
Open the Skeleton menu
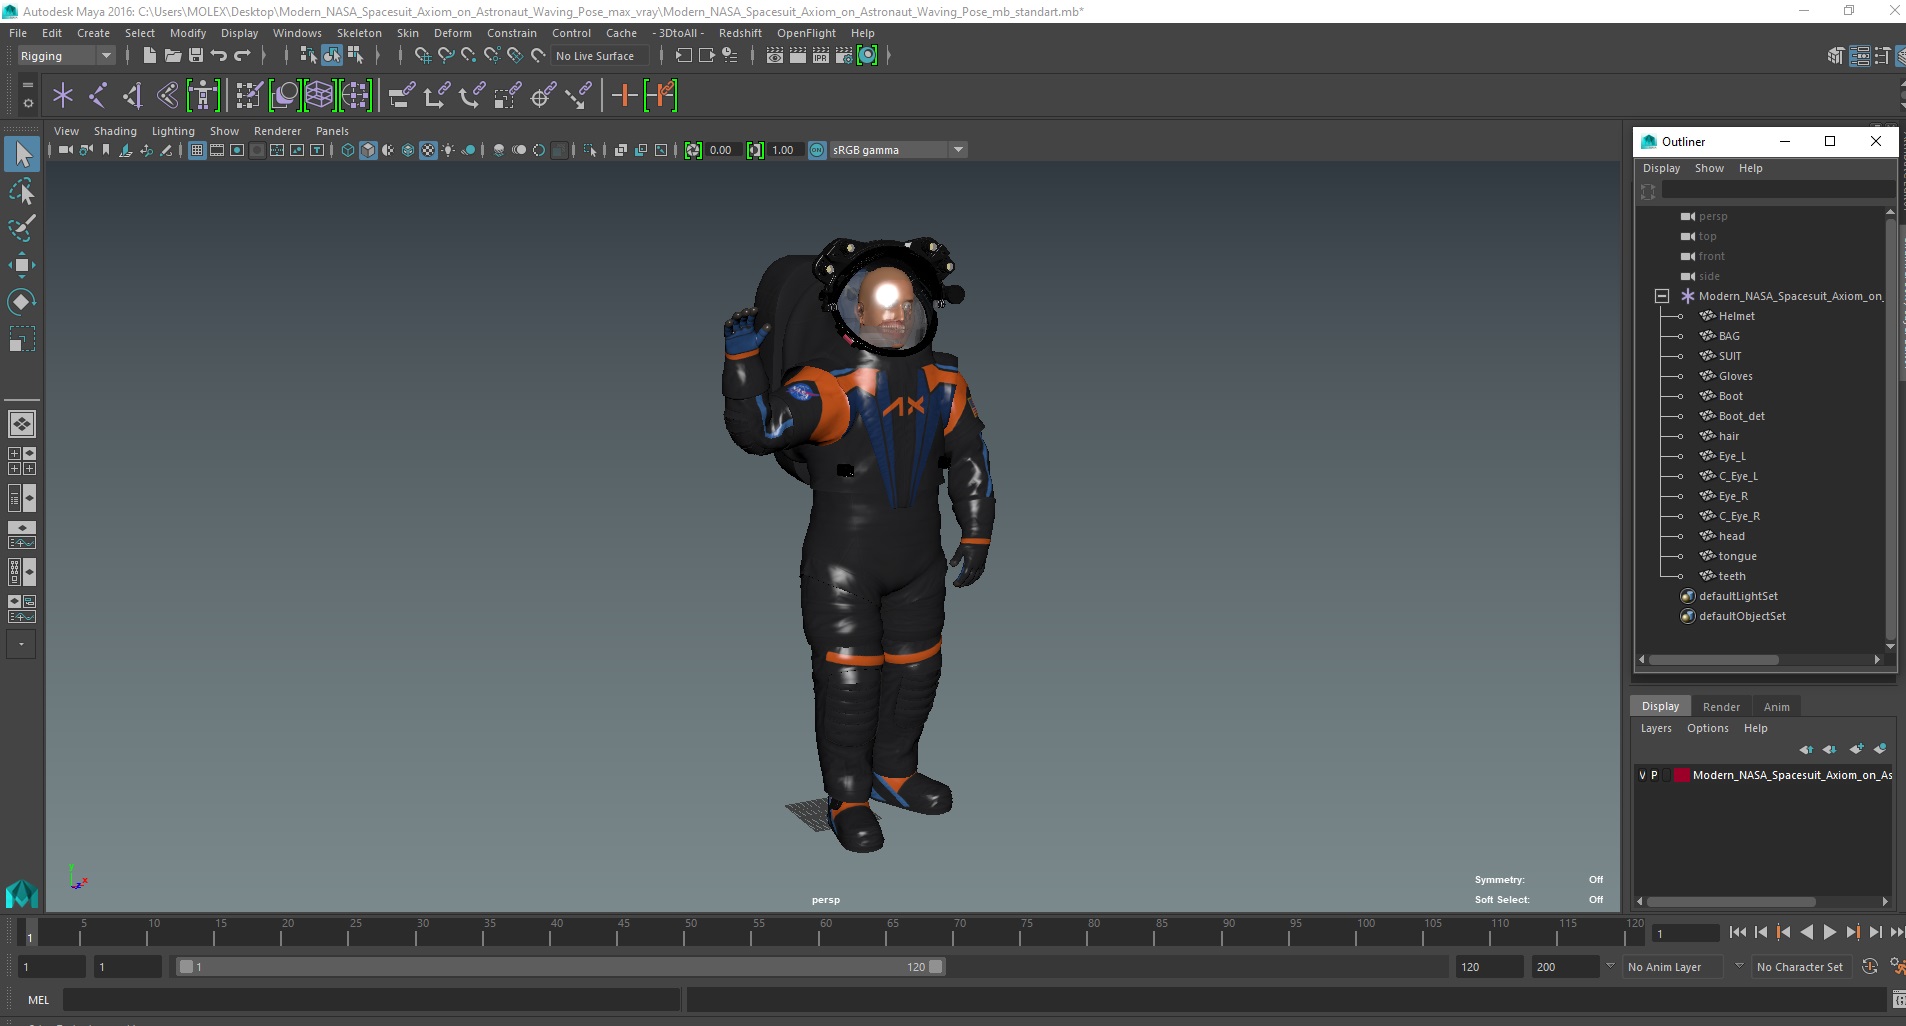359,33
